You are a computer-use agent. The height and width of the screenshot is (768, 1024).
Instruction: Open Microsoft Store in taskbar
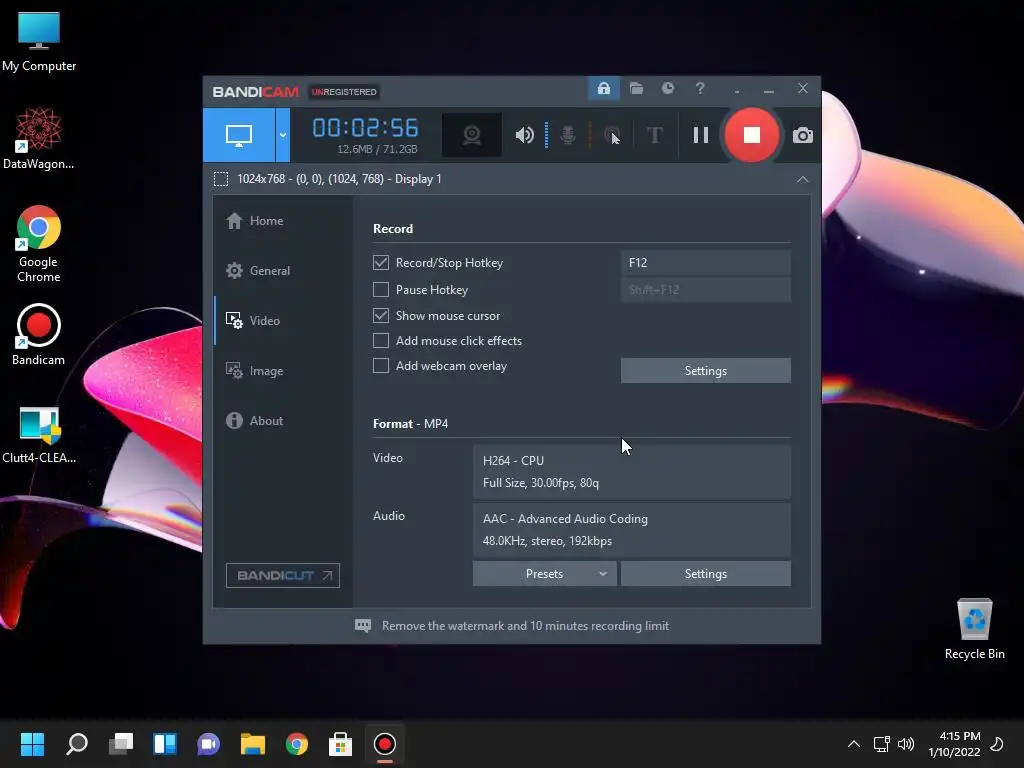[x=340, y=744]
